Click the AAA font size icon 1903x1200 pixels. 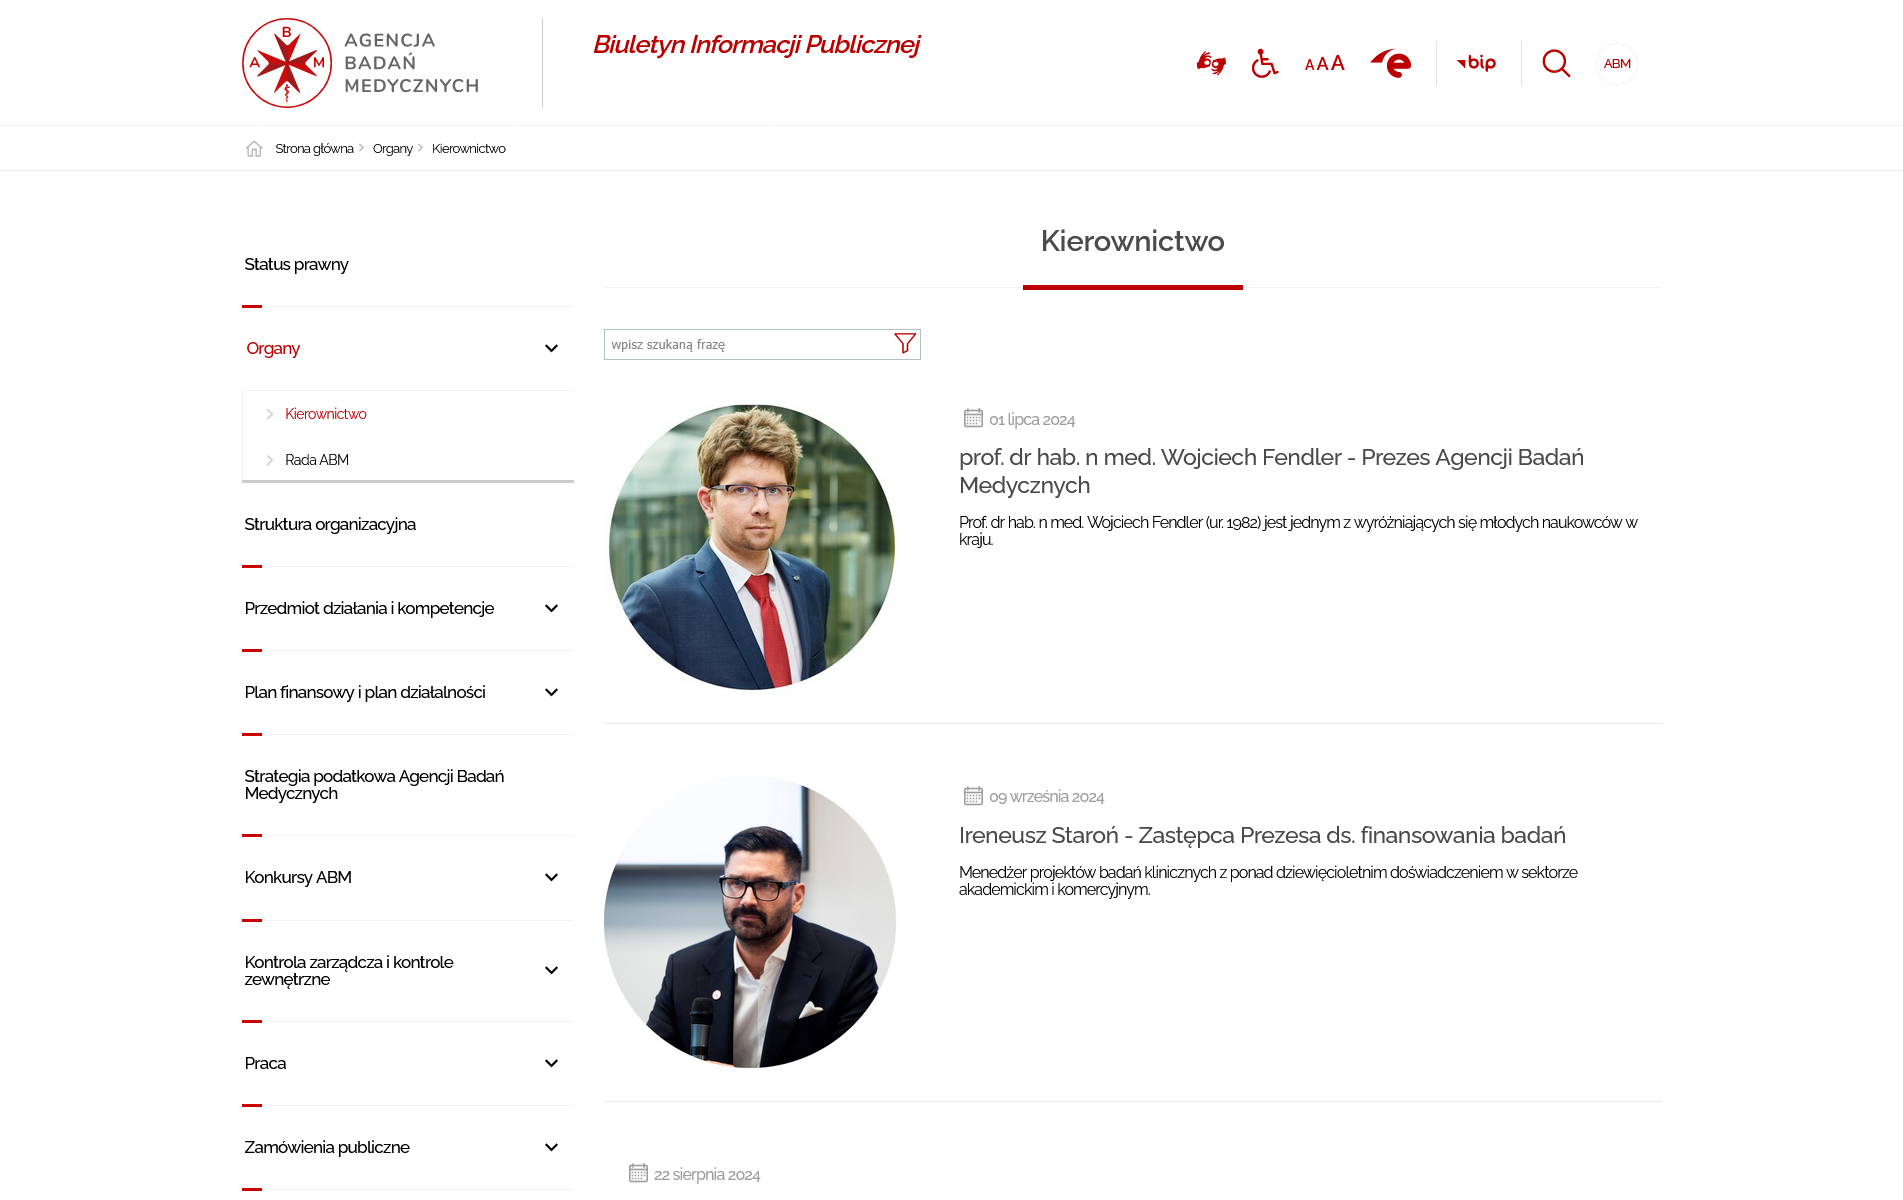click(1324, 64)
